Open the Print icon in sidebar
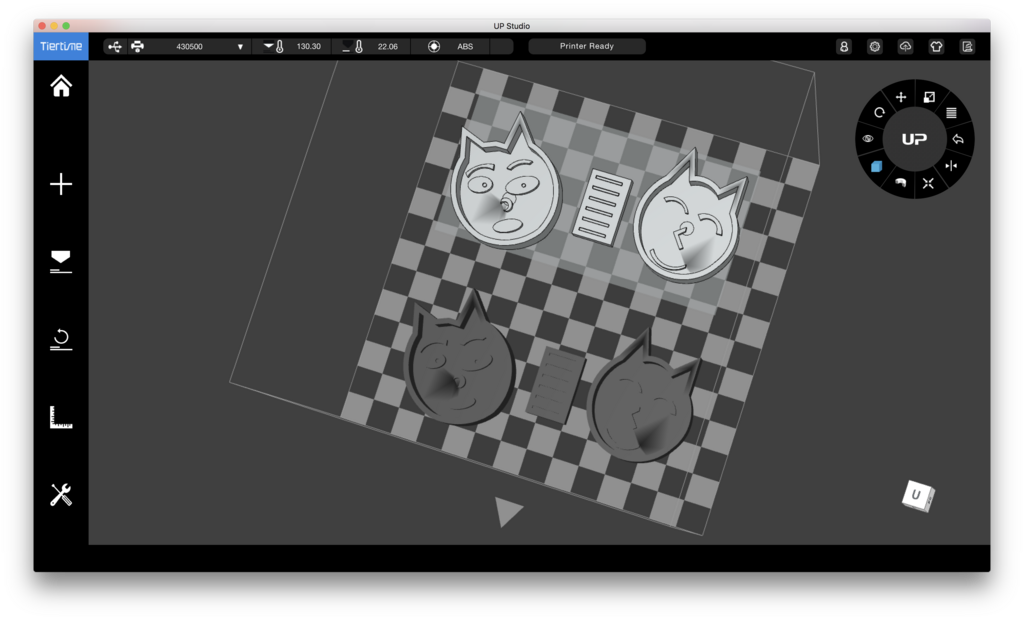1024x620 pixels. (61, 261)
